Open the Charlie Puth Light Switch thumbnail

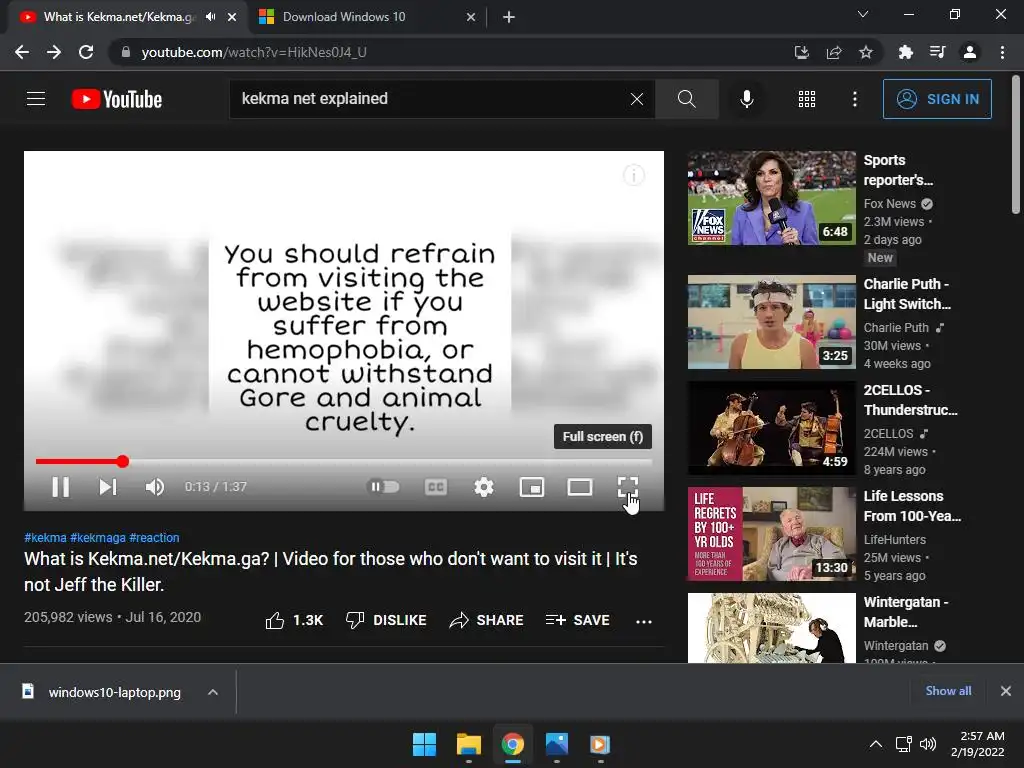pos(771,322)
